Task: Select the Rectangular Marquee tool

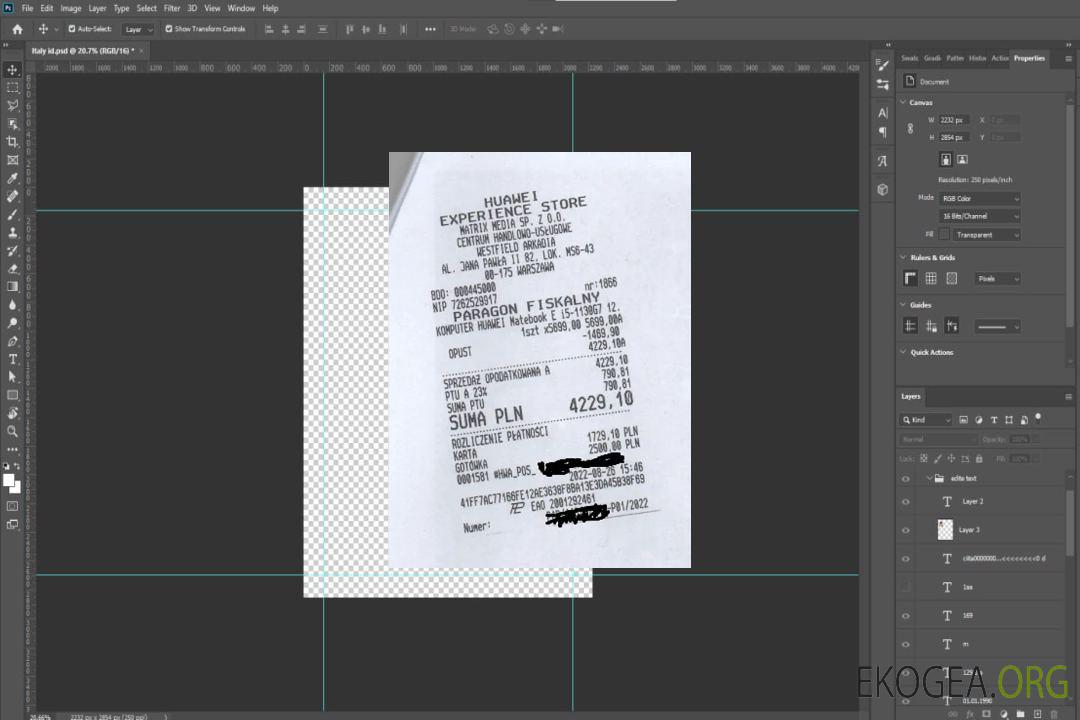Action: [x=12, y=88]
